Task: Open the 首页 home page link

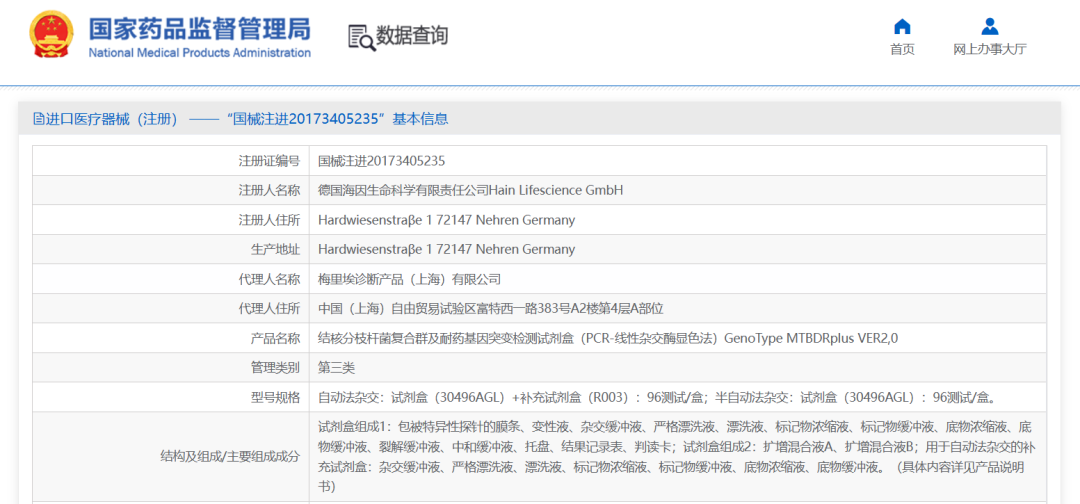Action: 902,50
